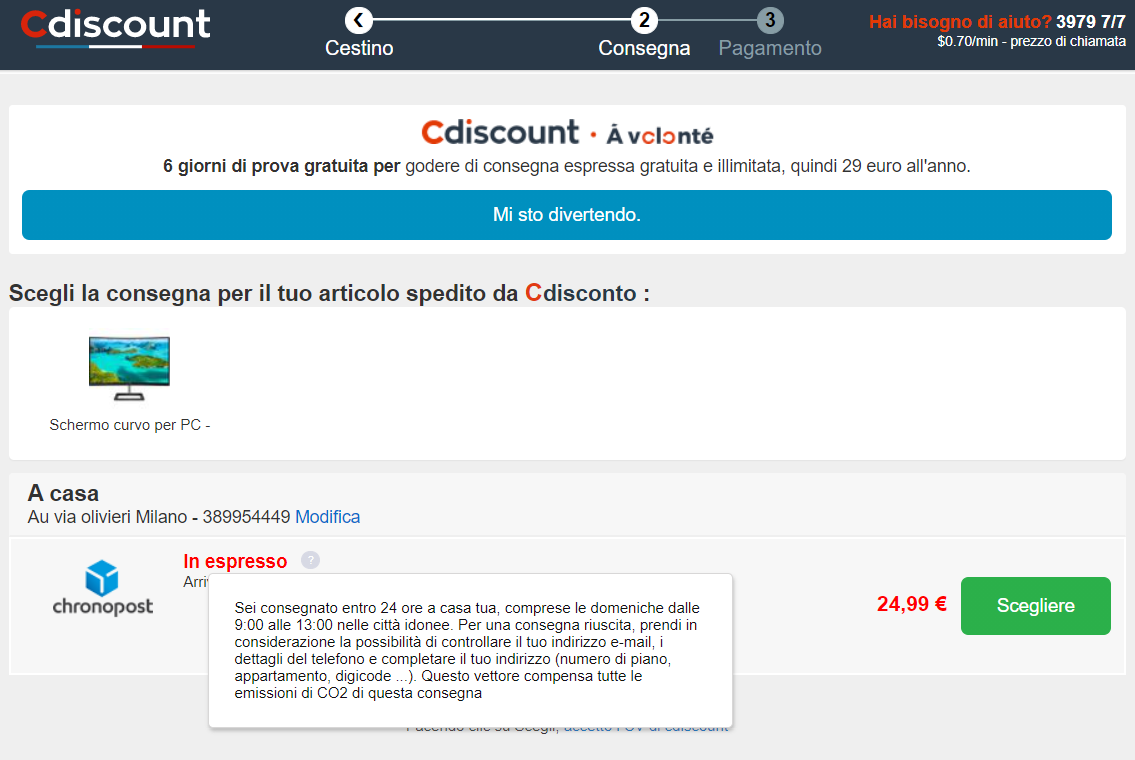Click the In espresso delivery option title
This screenshot has width=1135, height=760.
pyautogui.click(x=235, y=561)
